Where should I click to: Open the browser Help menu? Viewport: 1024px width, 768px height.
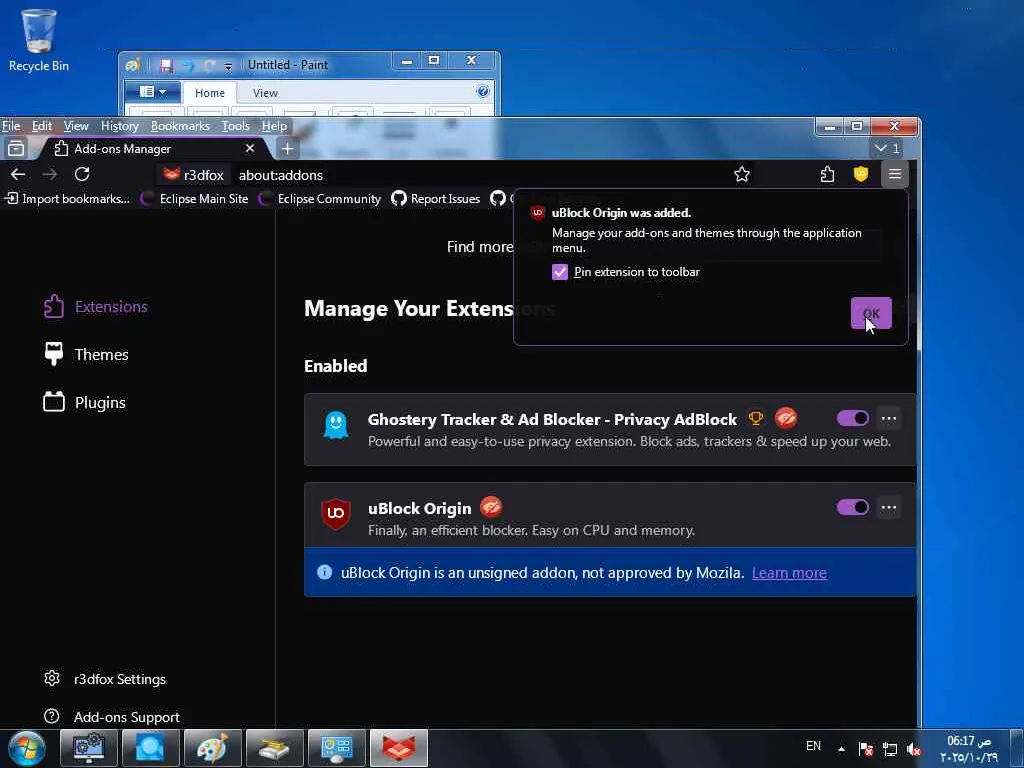point(274,126)
